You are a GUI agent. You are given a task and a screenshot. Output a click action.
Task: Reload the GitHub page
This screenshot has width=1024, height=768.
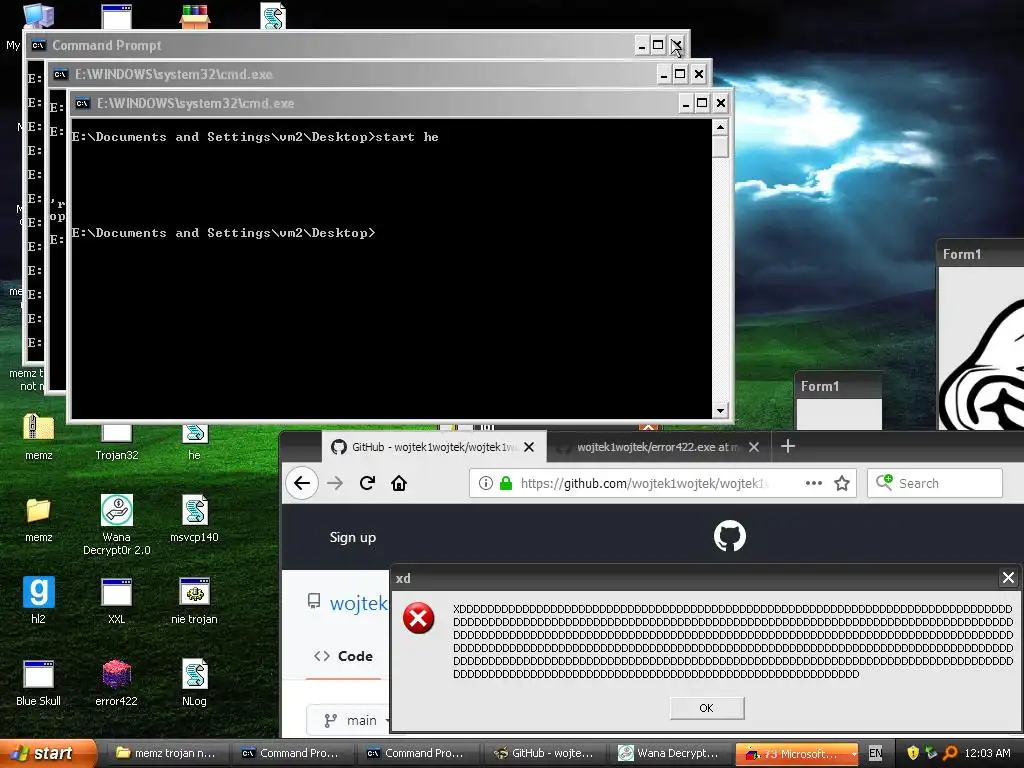click(367, 483)
